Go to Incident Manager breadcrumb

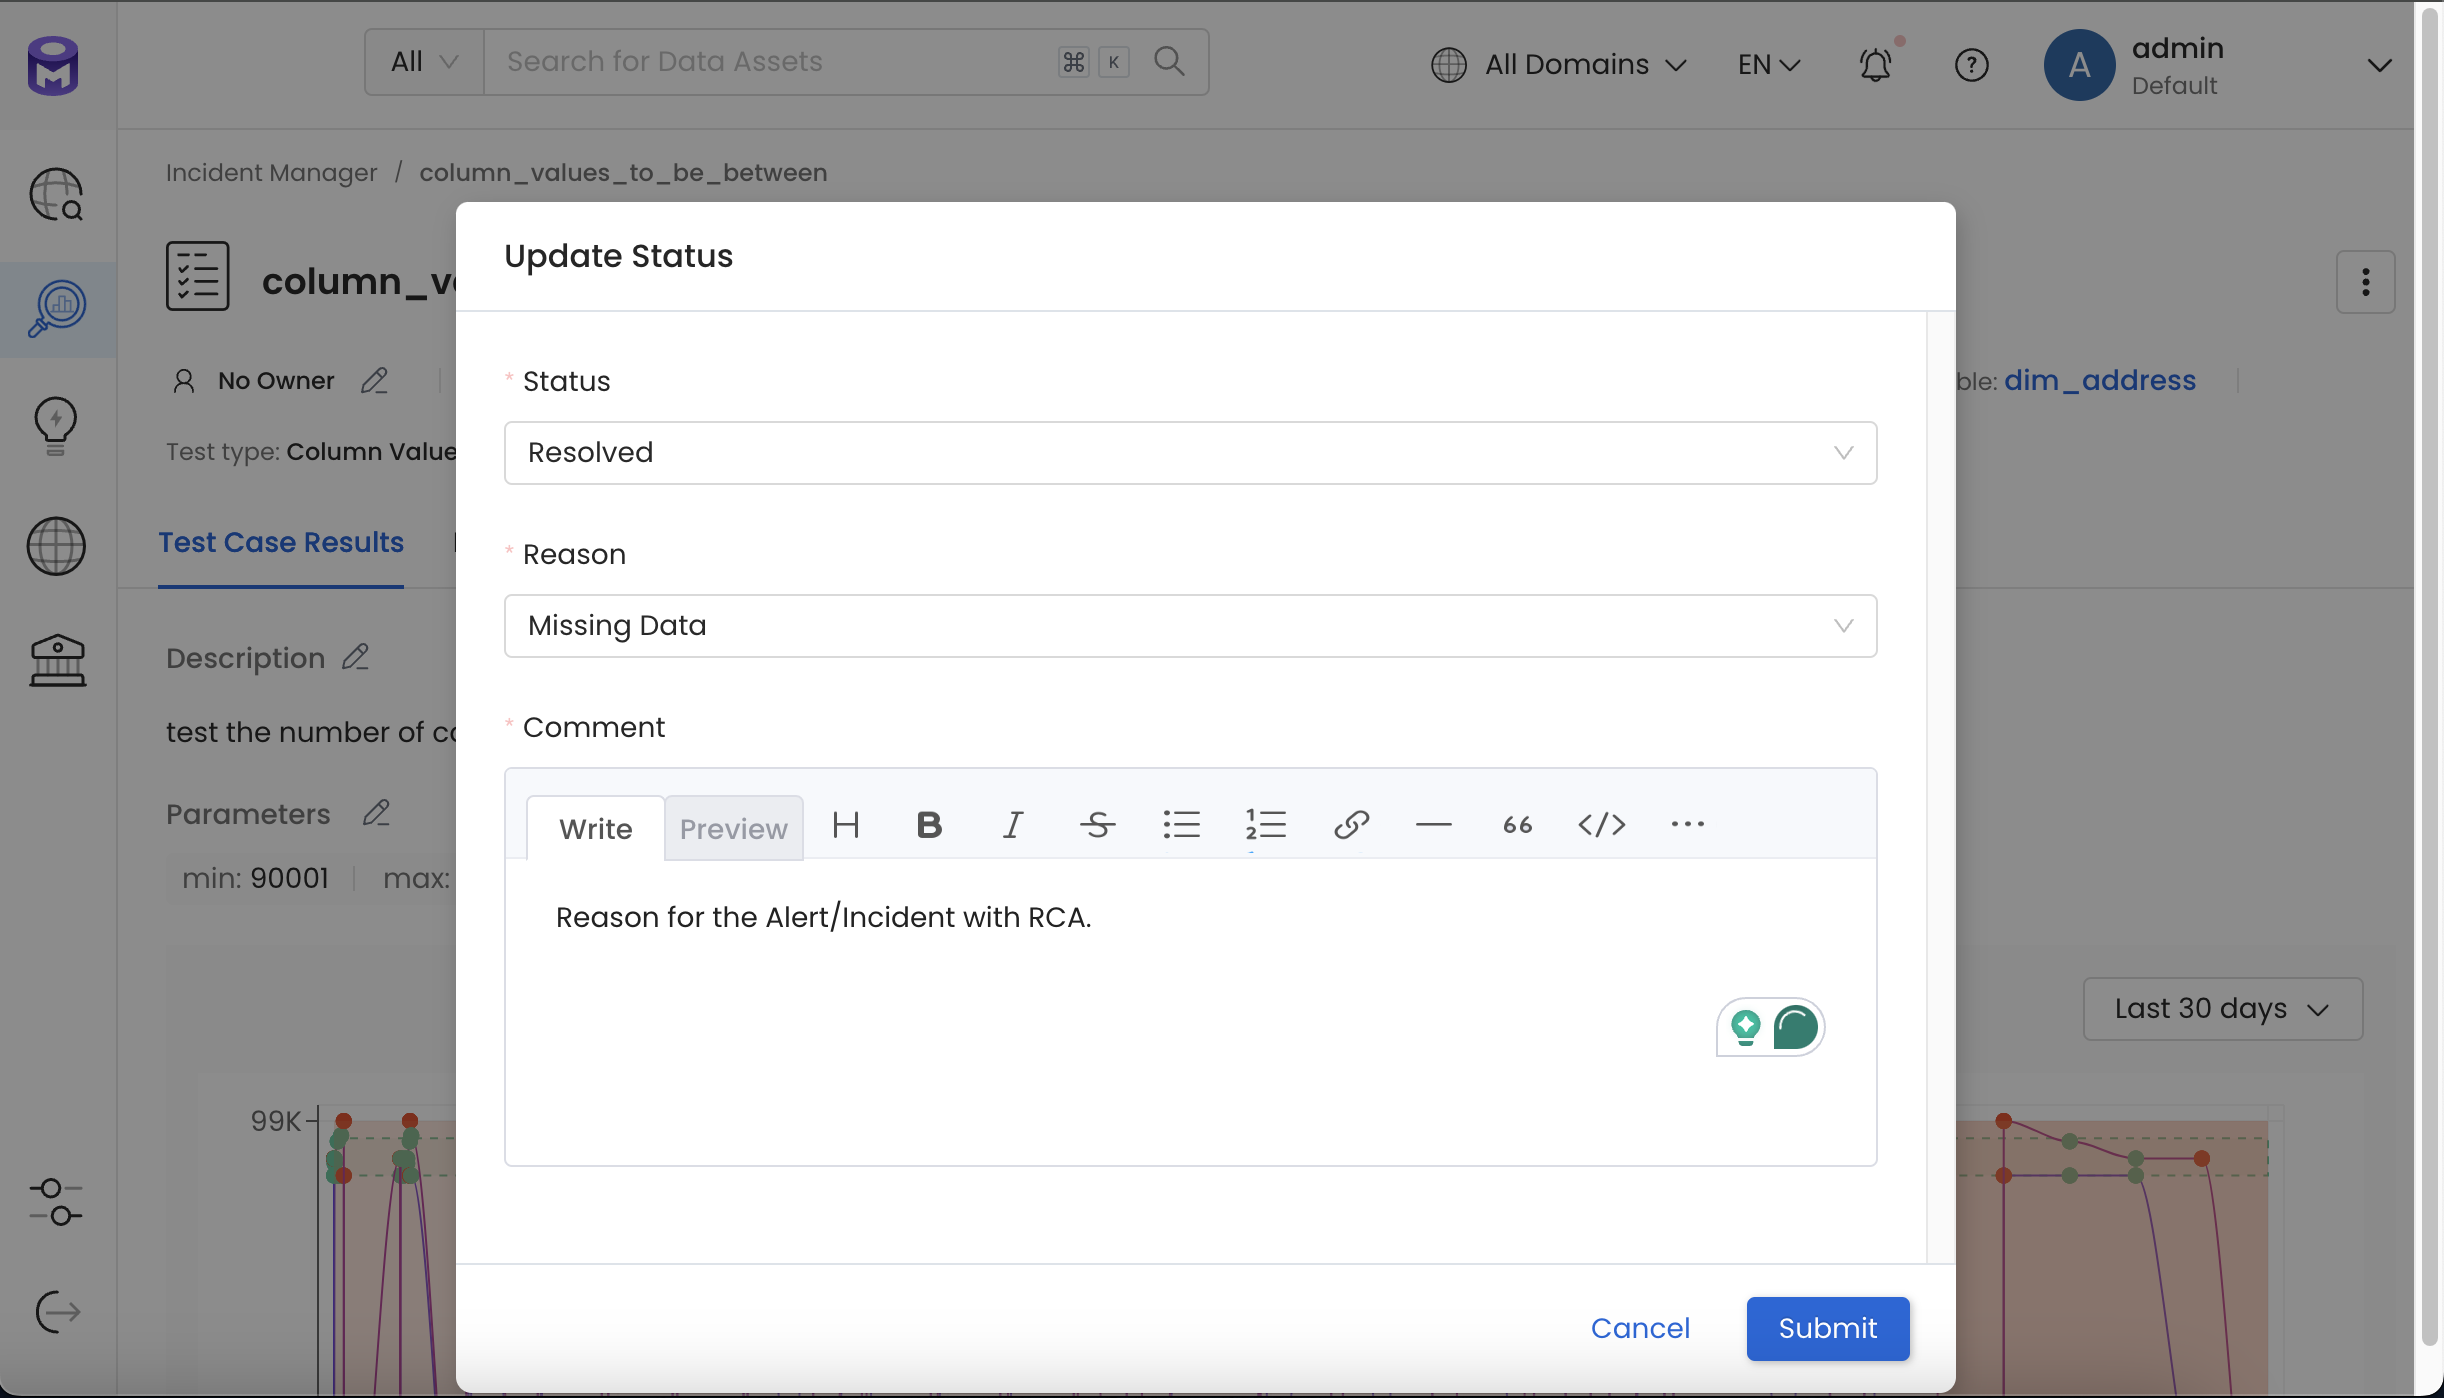271,173
